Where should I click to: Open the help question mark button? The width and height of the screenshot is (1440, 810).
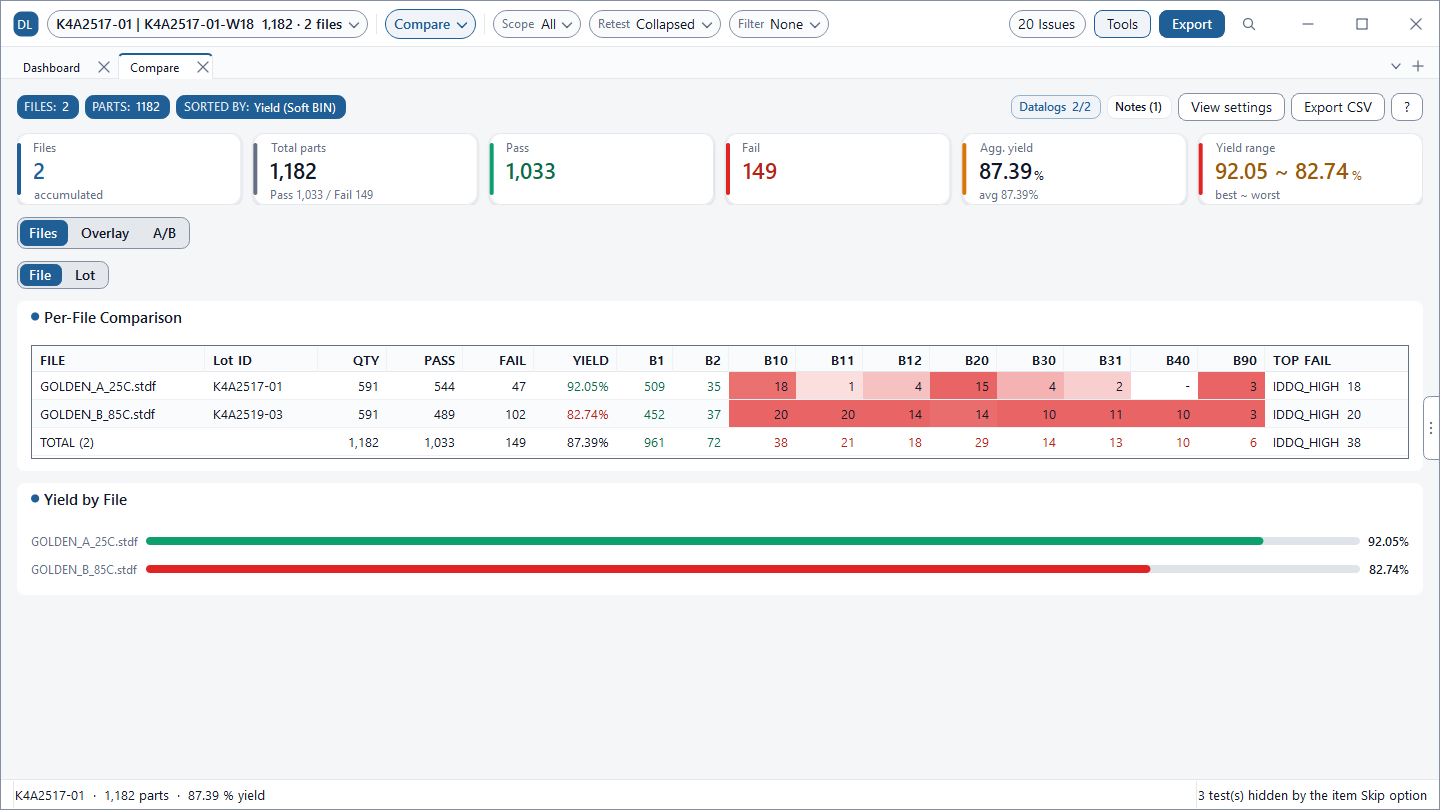[x=1407, y=107]
